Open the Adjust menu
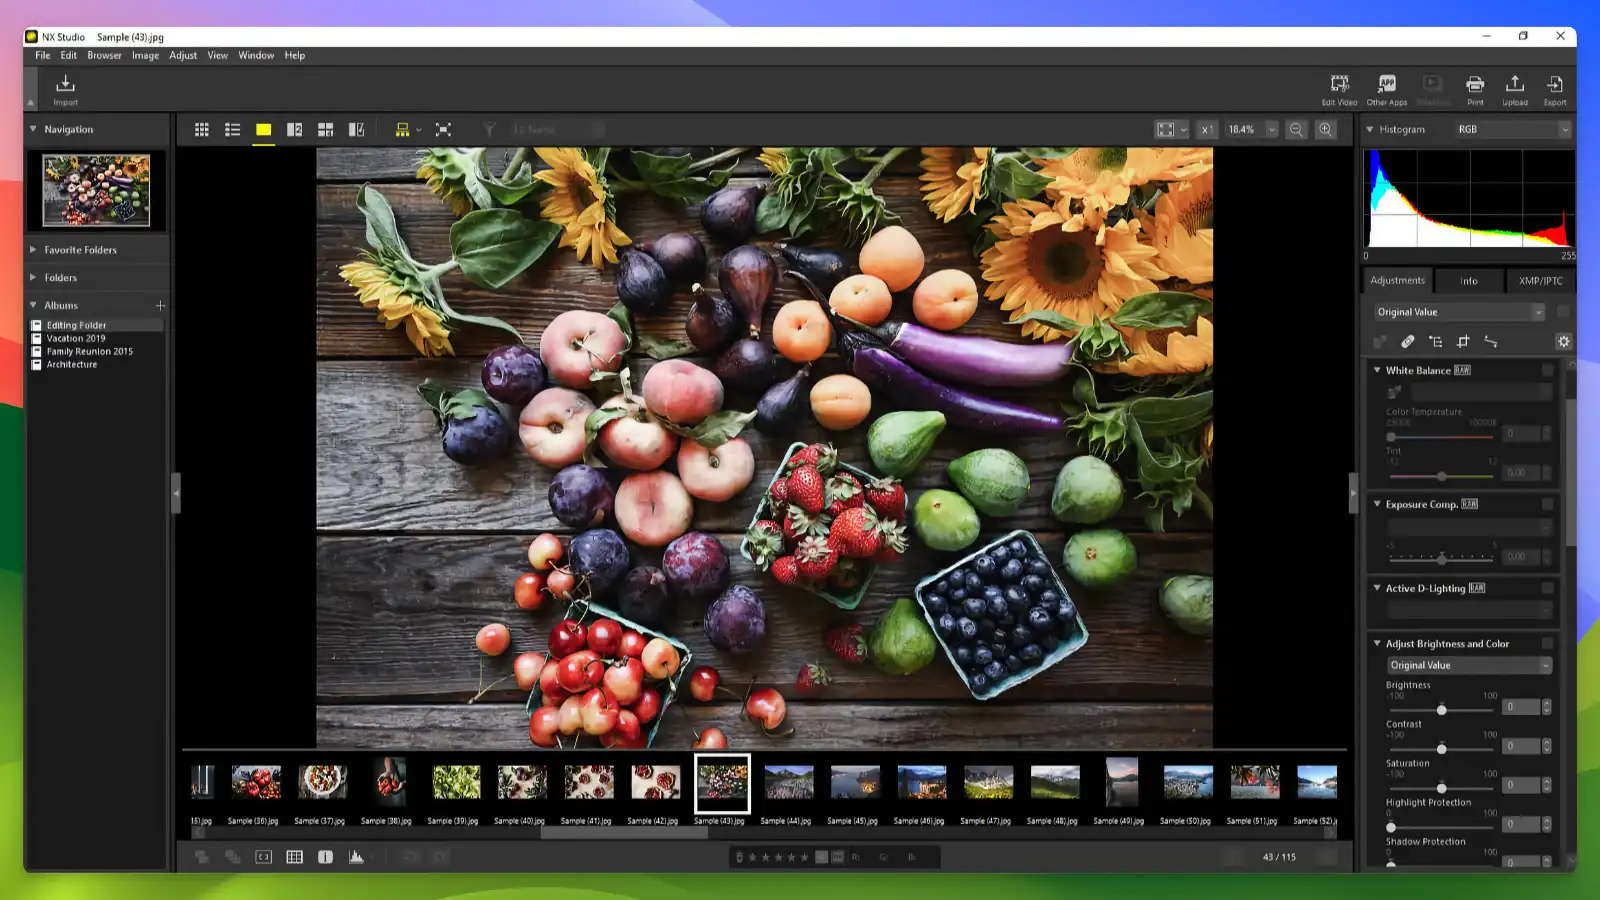 tap(182, 55)
